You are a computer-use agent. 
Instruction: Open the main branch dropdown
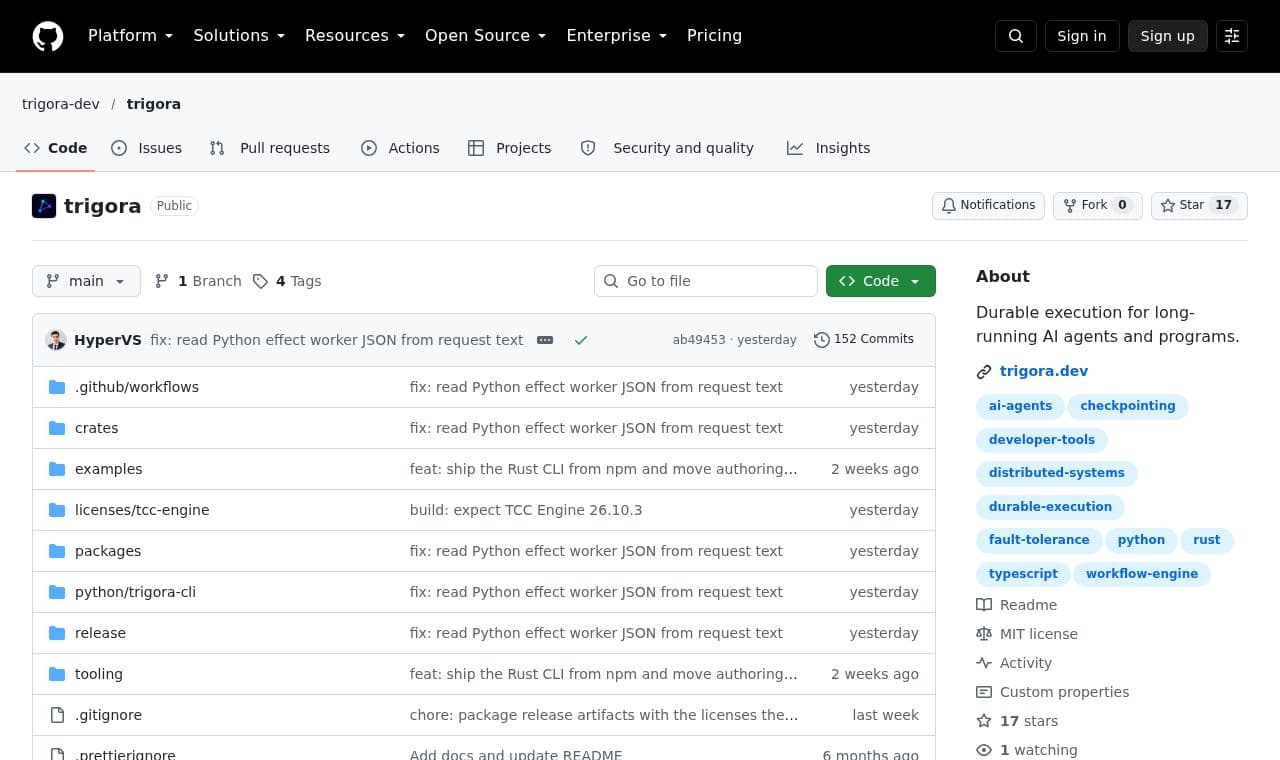coord(86,281)
